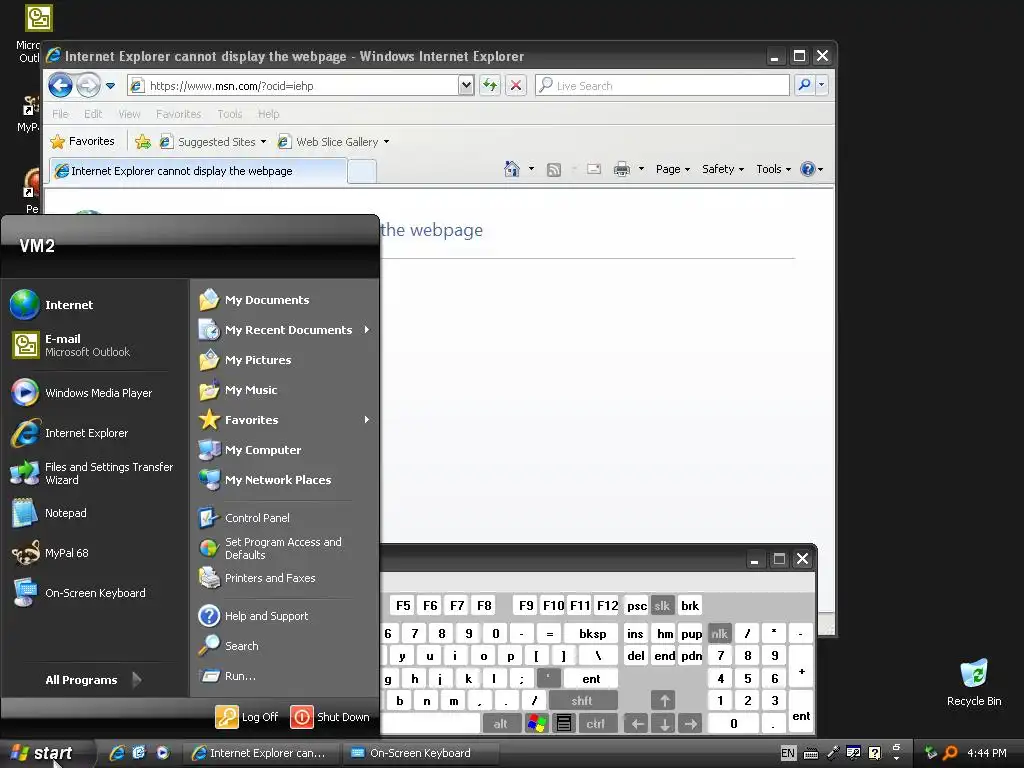This screenshot has height=768, width=1024.
Task: Open the address bar dropdown arrow
Action: [466, 85]
